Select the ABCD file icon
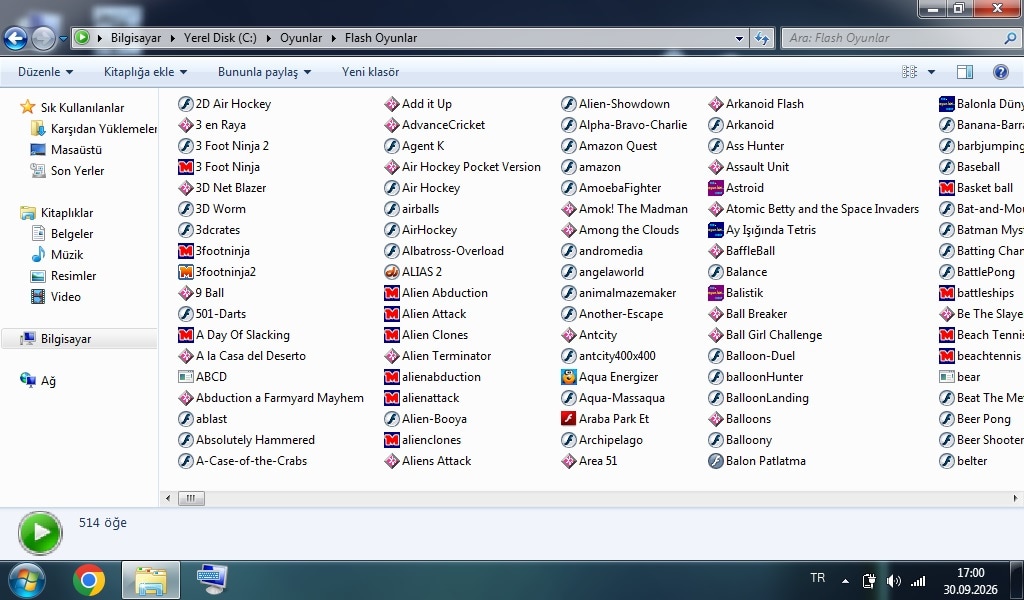Viewport: 1024px width, 600px height. (x=185, y=377)
